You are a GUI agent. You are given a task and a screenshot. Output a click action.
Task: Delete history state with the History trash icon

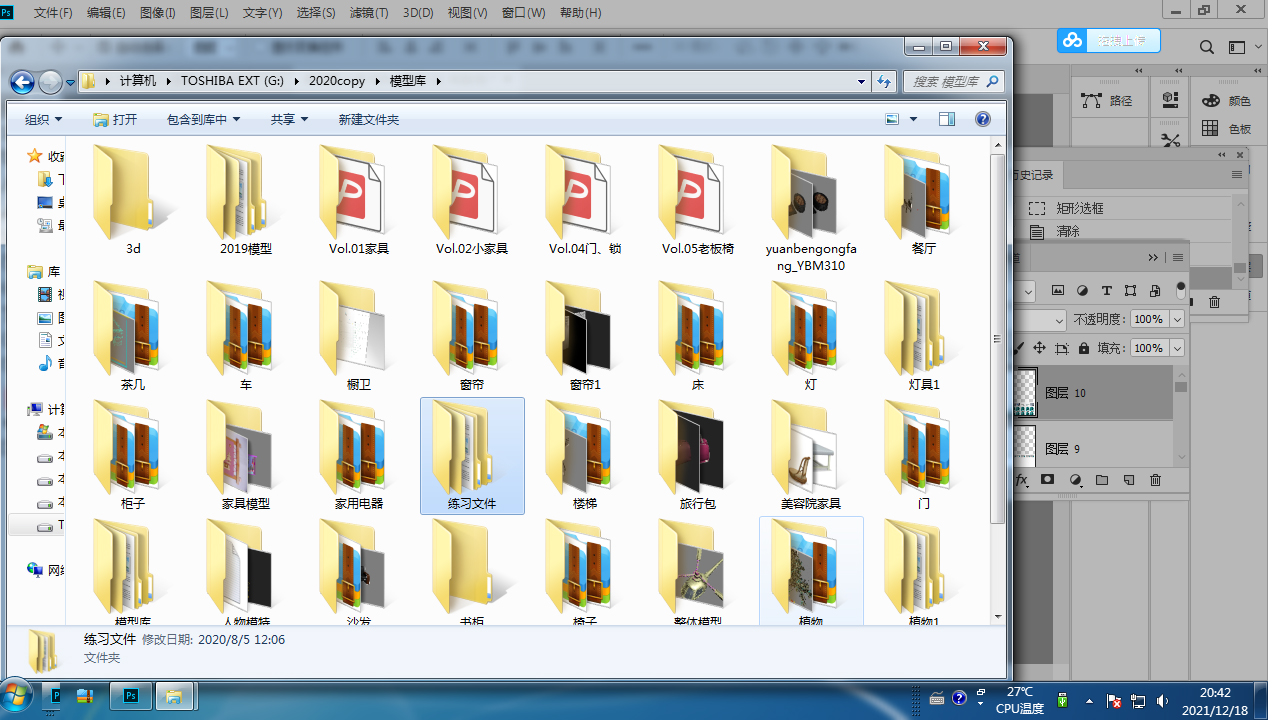point(1215,302)
